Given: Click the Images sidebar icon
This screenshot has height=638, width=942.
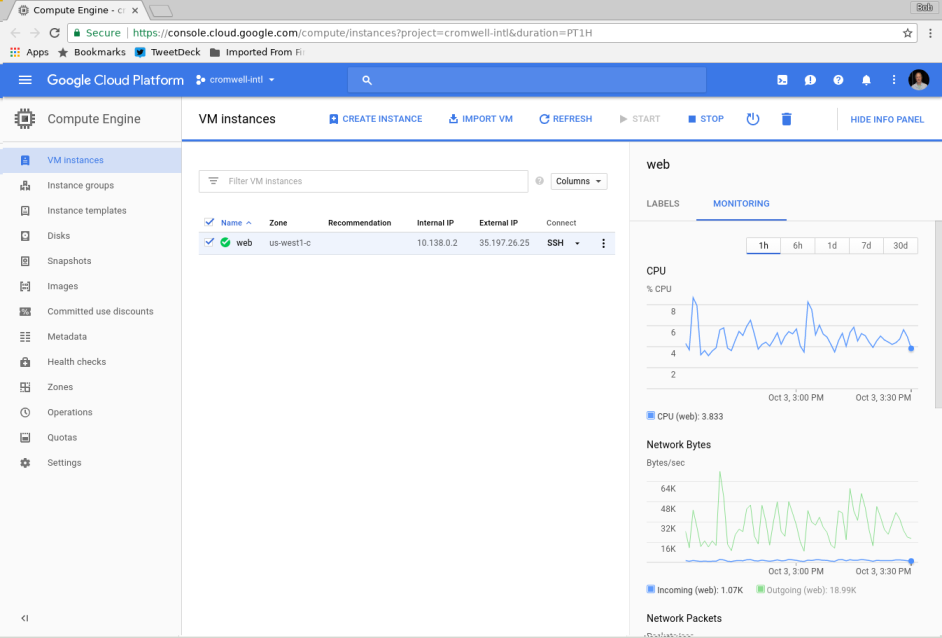Looking at the screenshot, I should [25, 287].
